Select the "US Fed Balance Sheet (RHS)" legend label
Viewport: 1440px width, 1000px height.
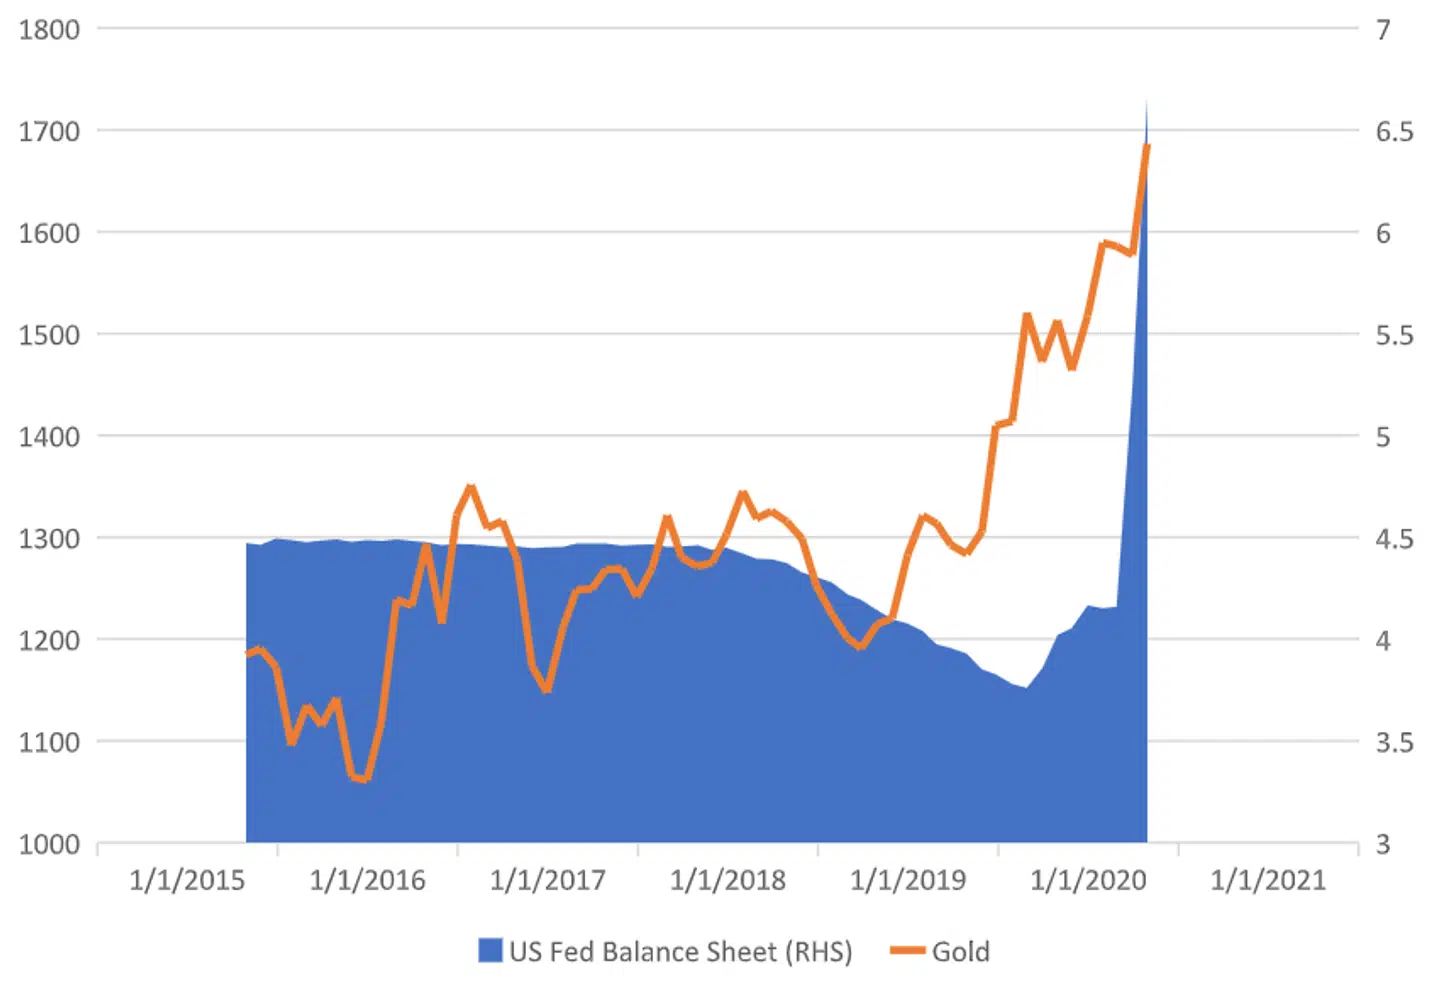680,951
